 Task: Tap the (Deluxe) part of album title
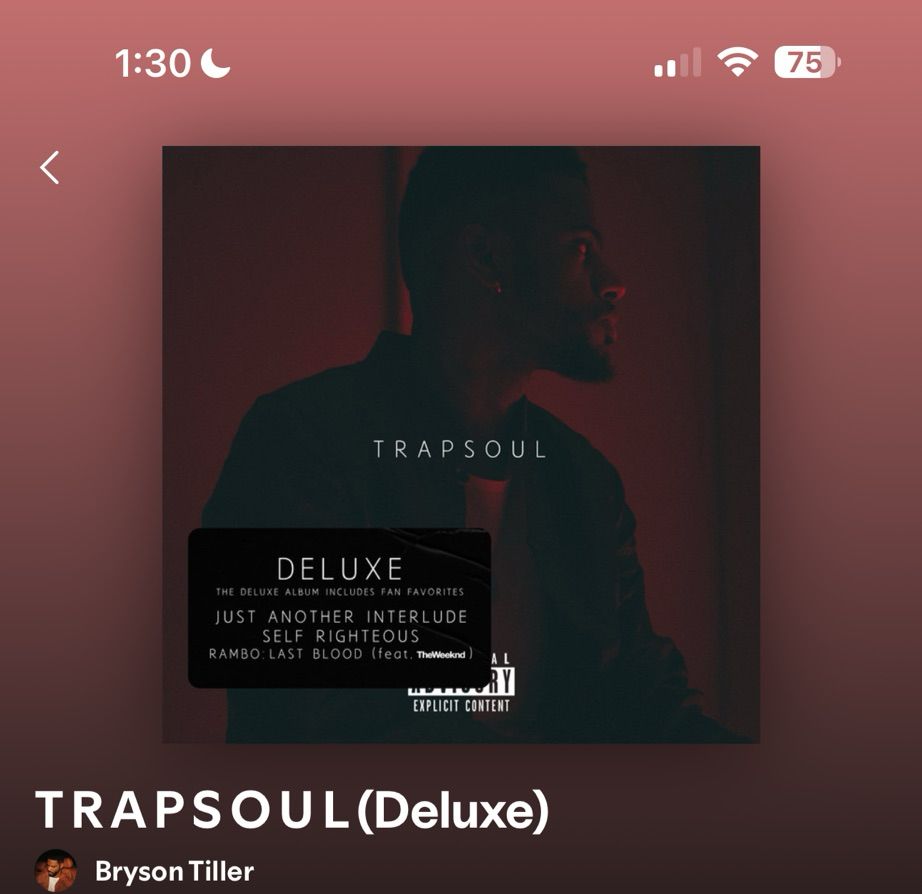(453, 811)
